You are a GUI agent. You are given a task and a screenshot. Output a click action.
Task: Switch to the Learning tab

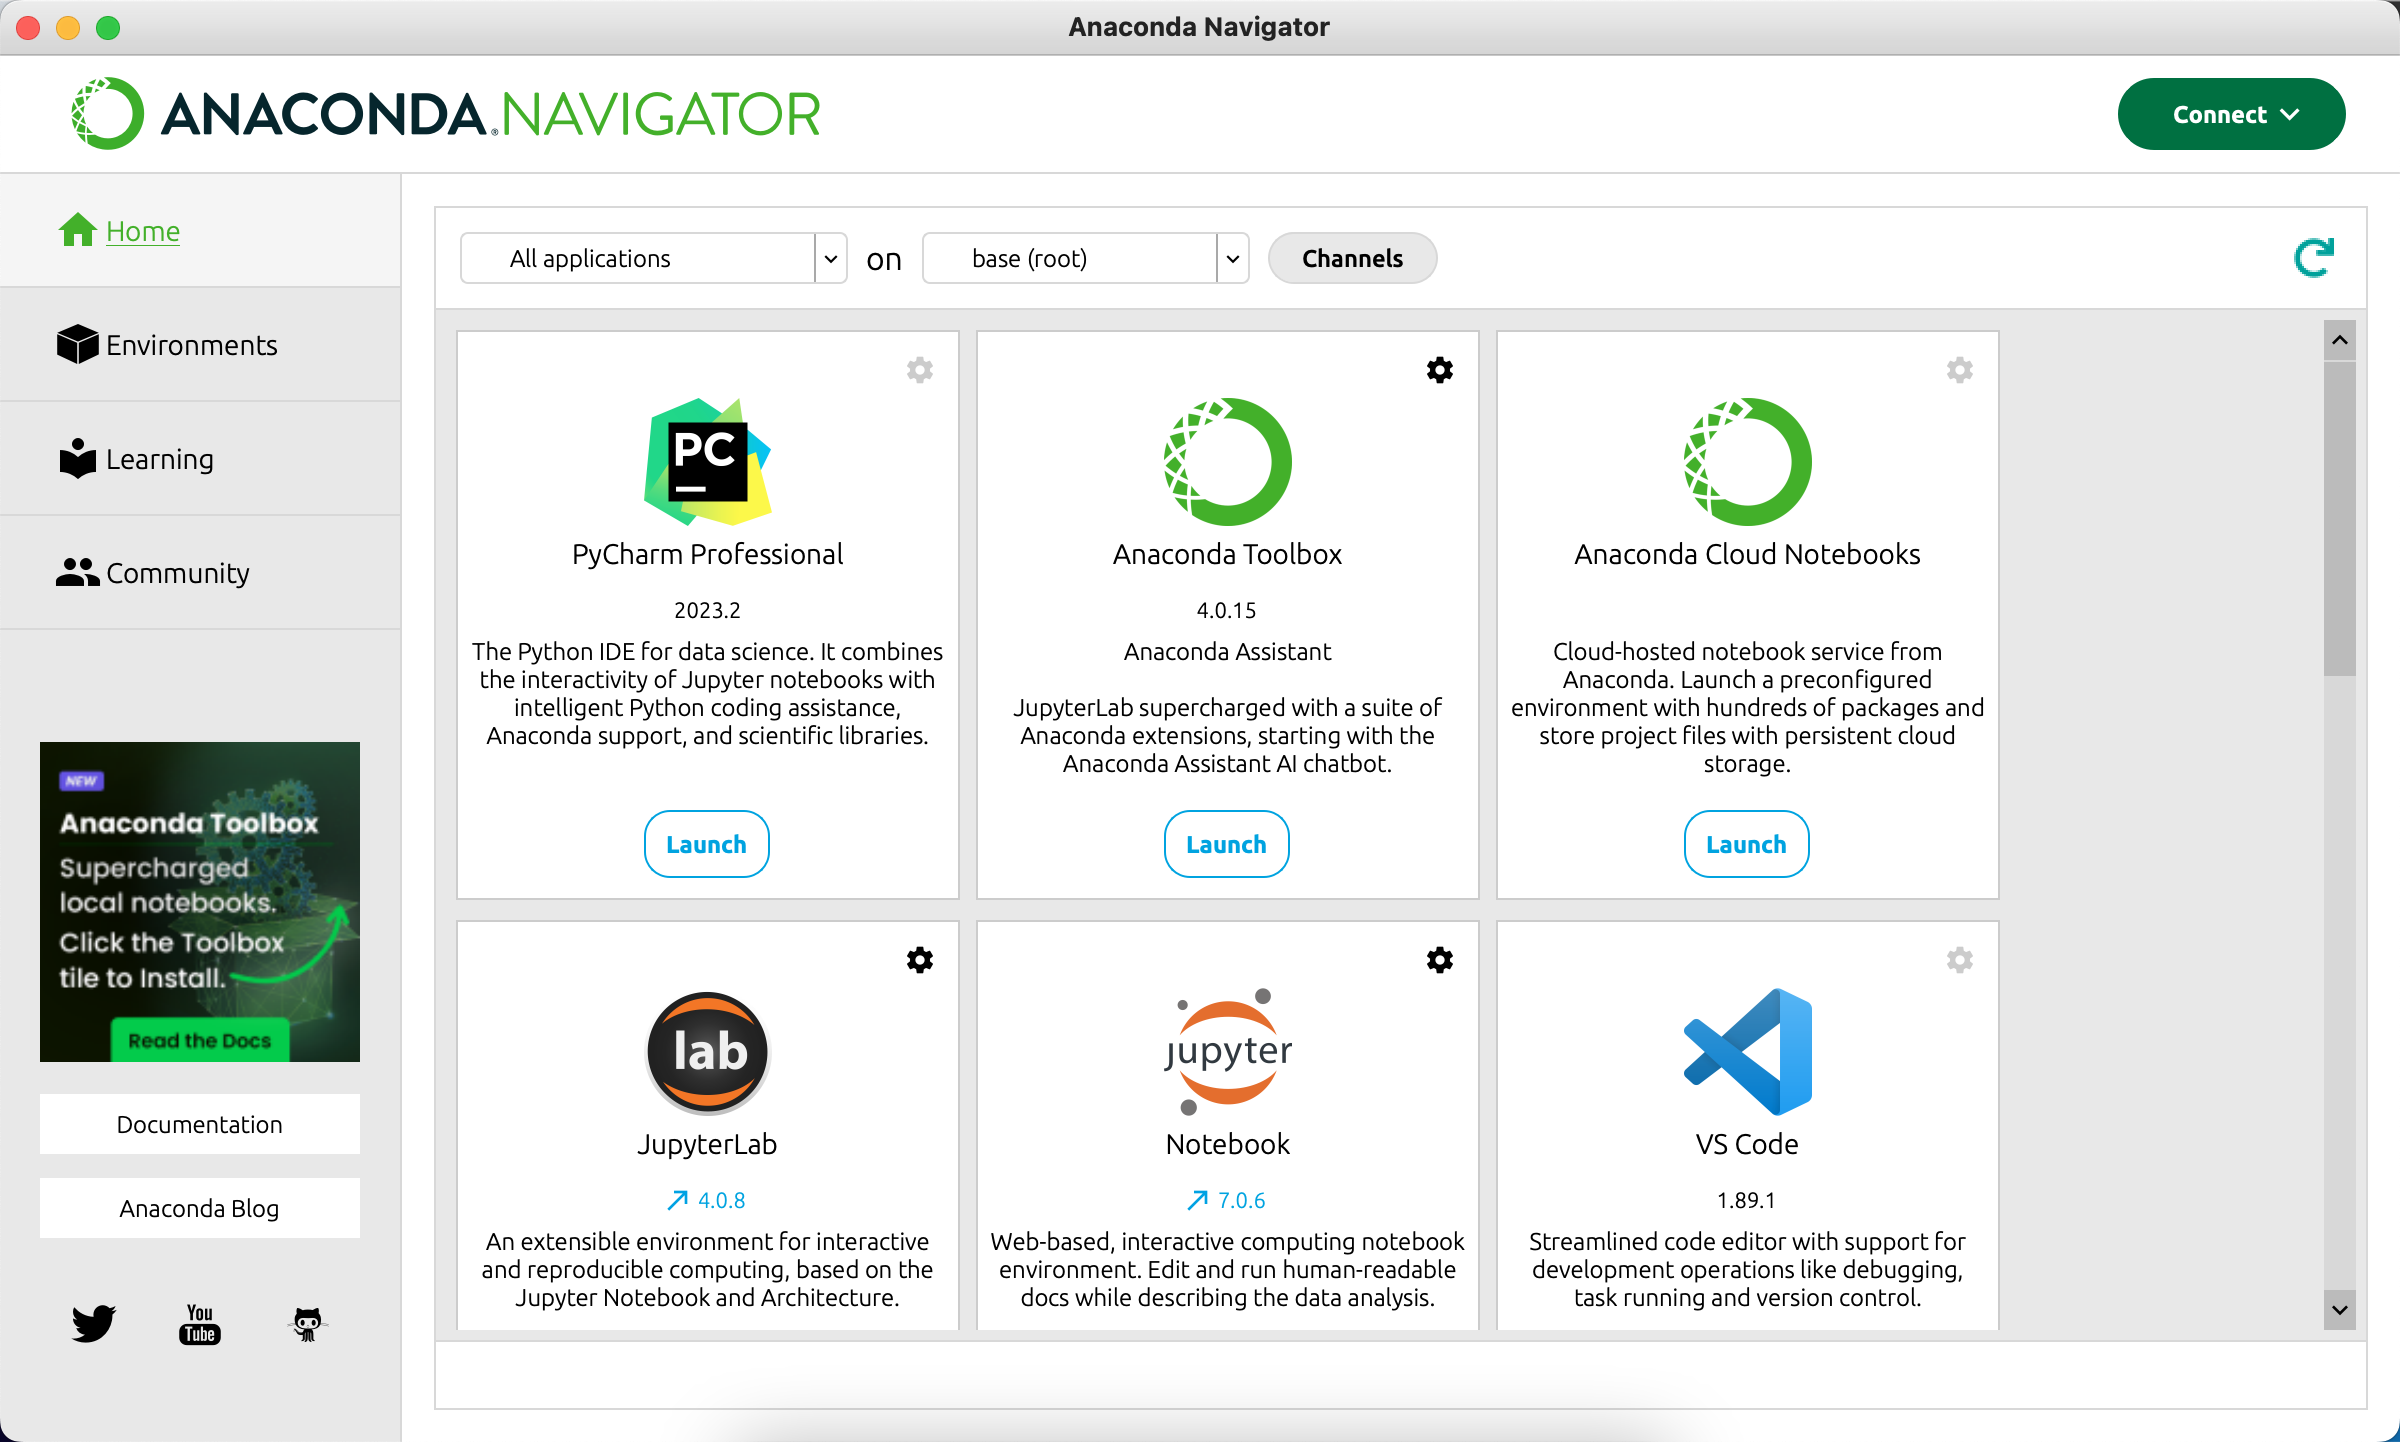coord(200,458)
